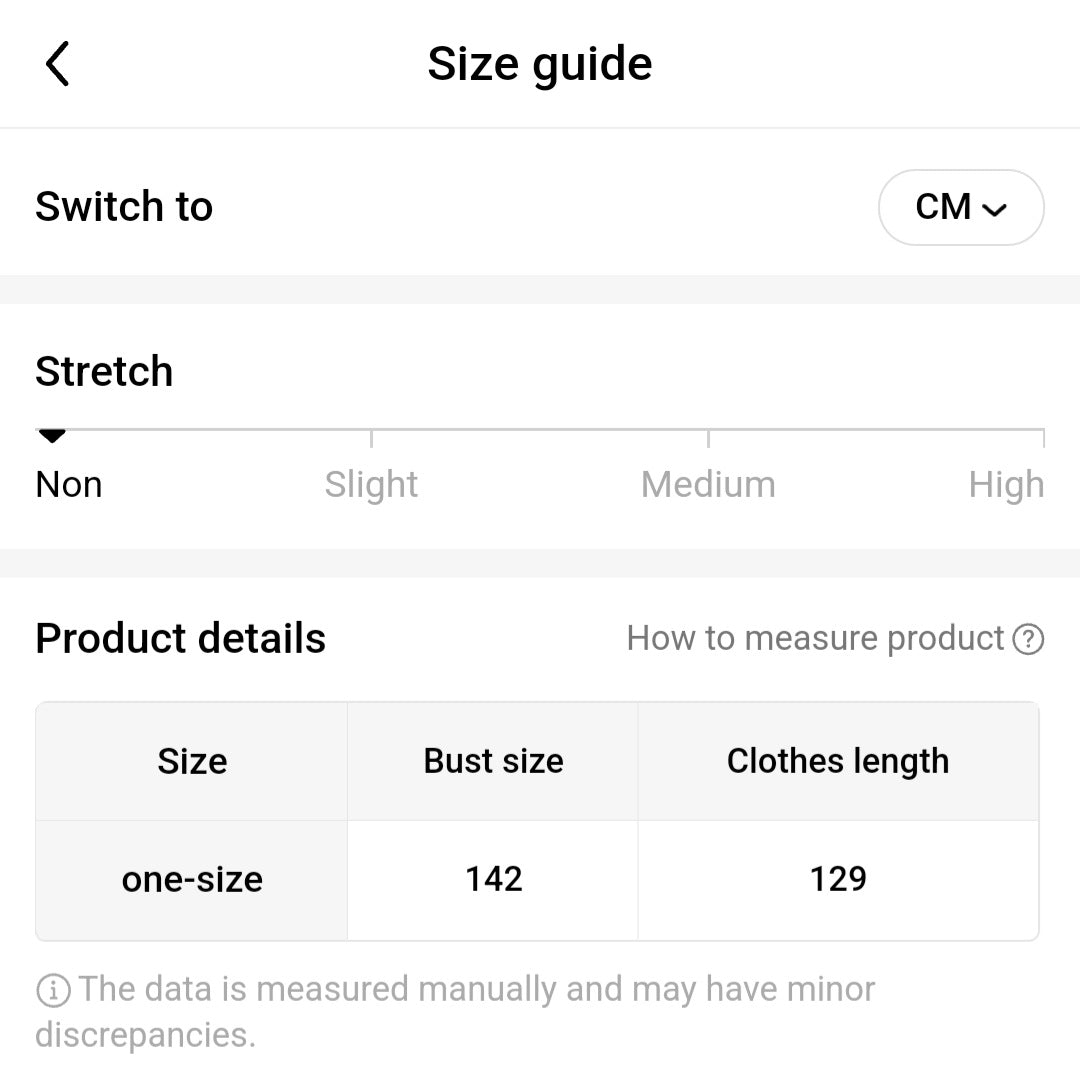
Task: Click the clothes length value 129
Action: (838, 880)
